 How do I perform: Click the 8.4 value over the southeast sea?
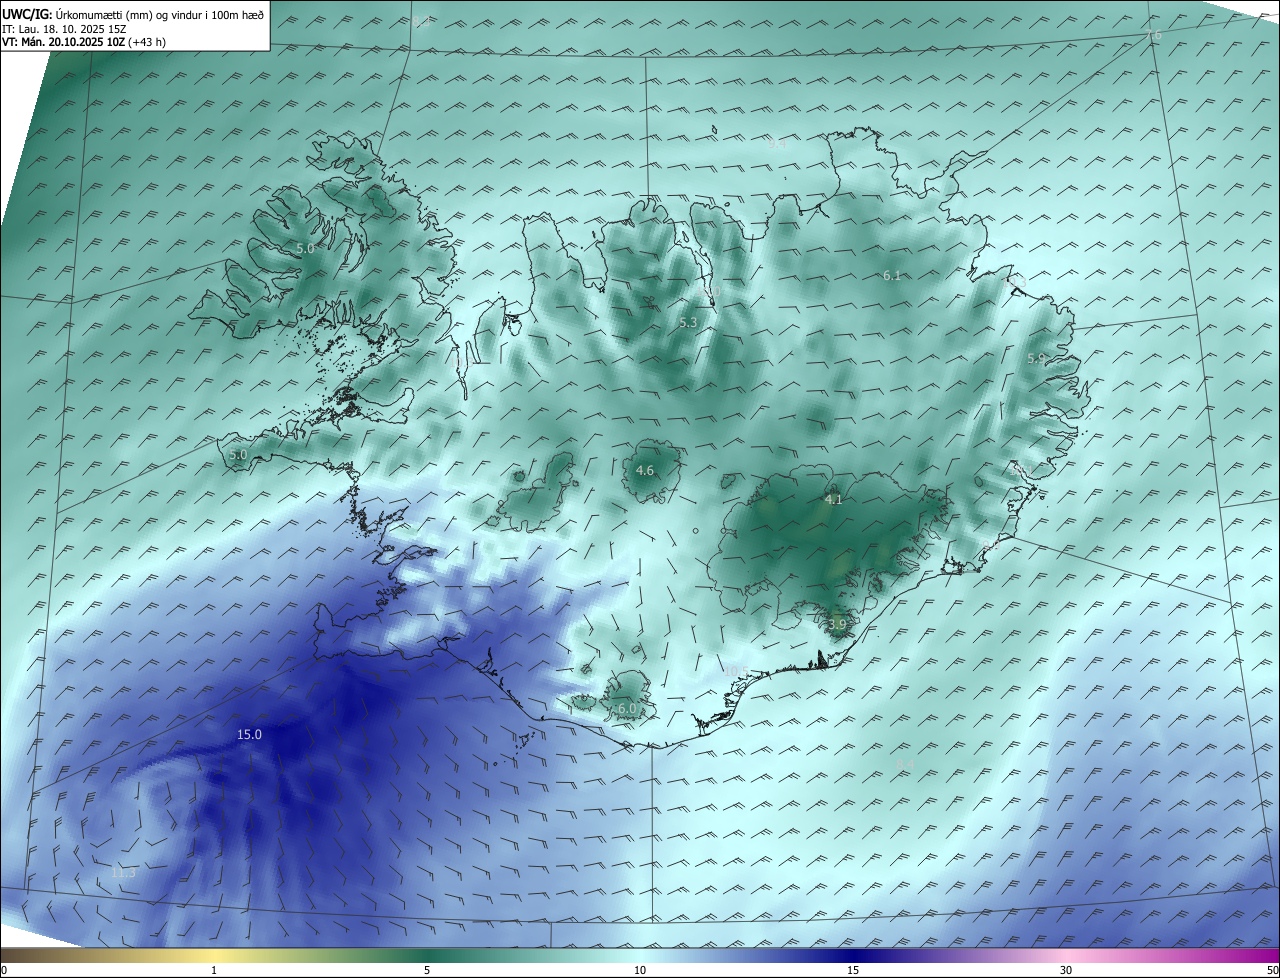pyautogui.click(x=905, y=765)
